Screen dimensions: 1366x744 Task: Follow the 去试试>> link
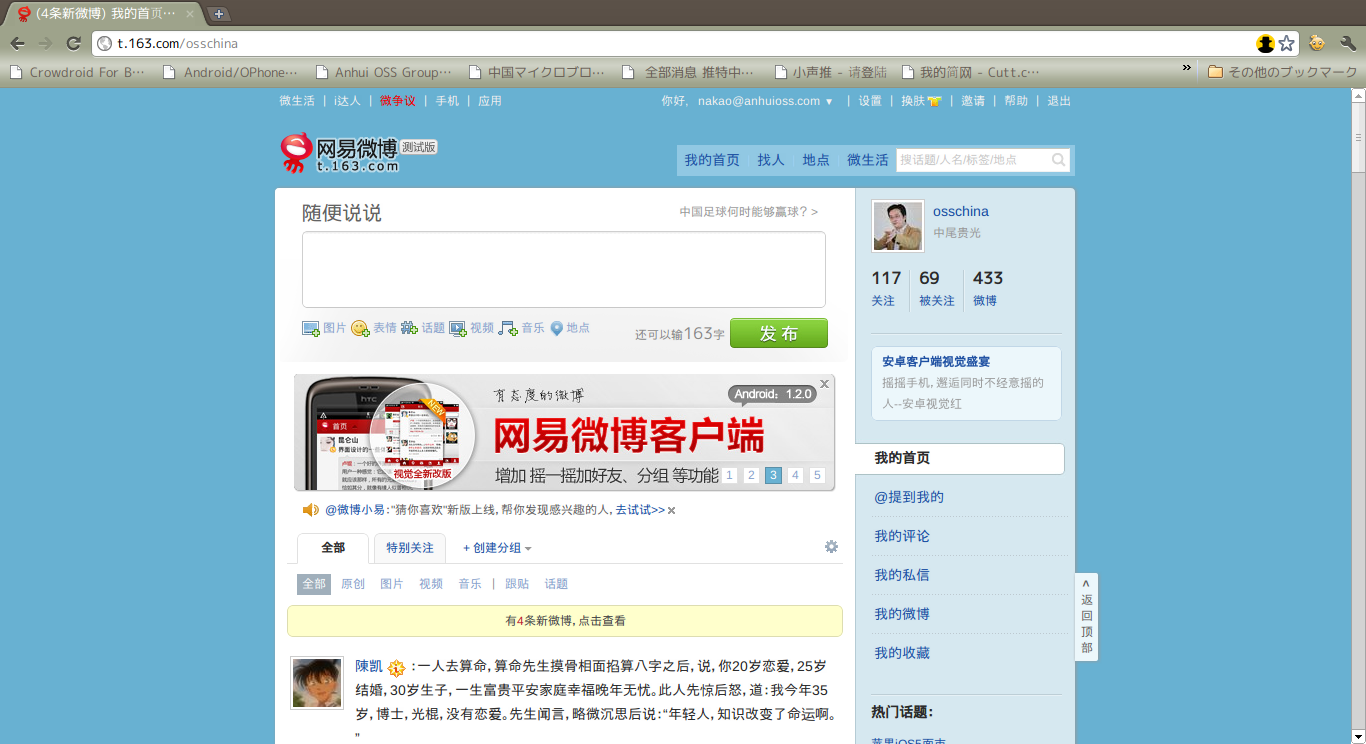640,510
